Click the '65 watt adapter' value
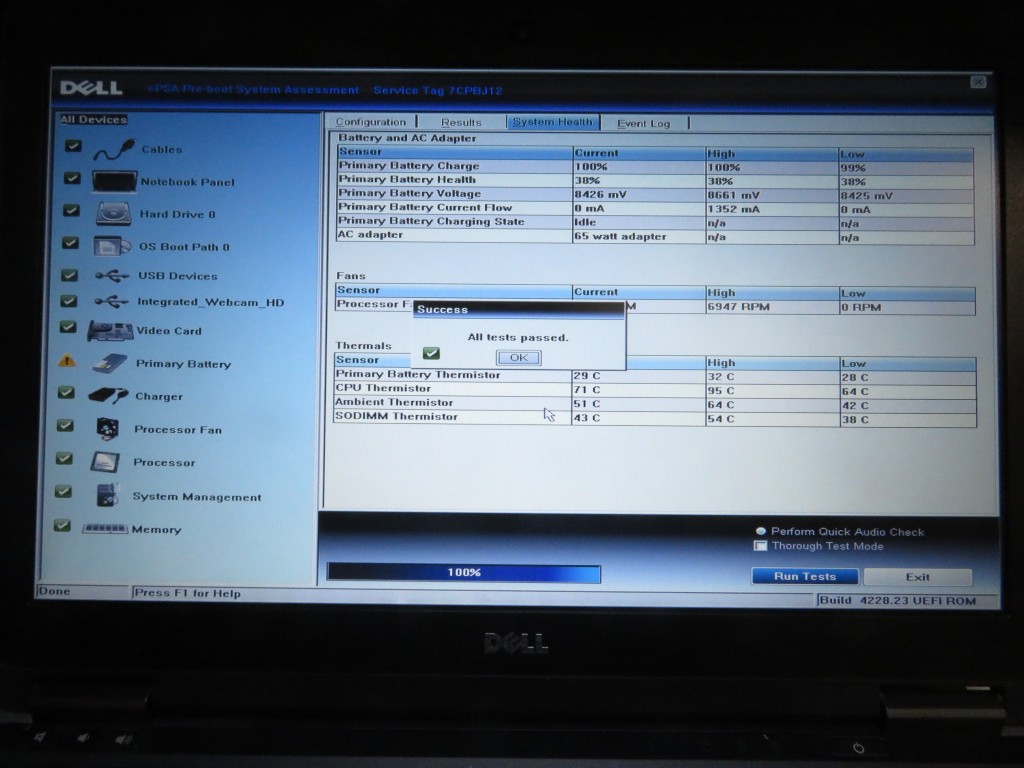 click(x=620, y=236)
